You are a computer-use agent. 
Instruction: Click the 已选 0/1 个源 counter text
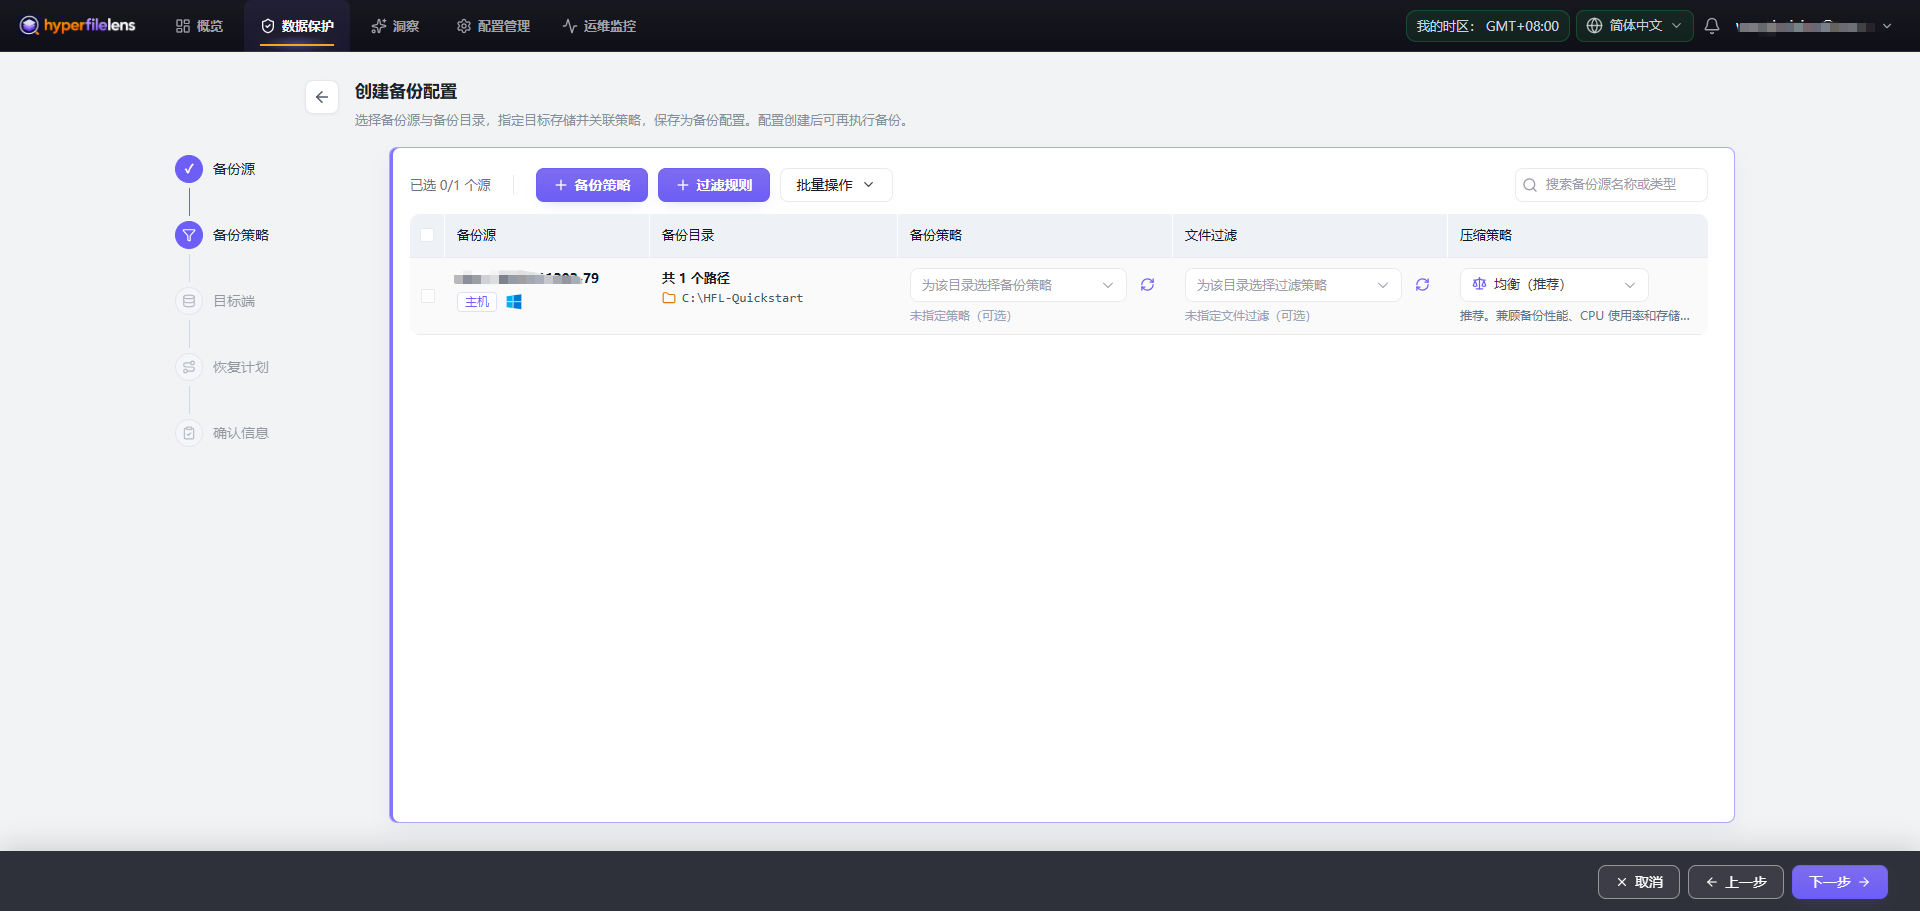[x=450, y=185]
